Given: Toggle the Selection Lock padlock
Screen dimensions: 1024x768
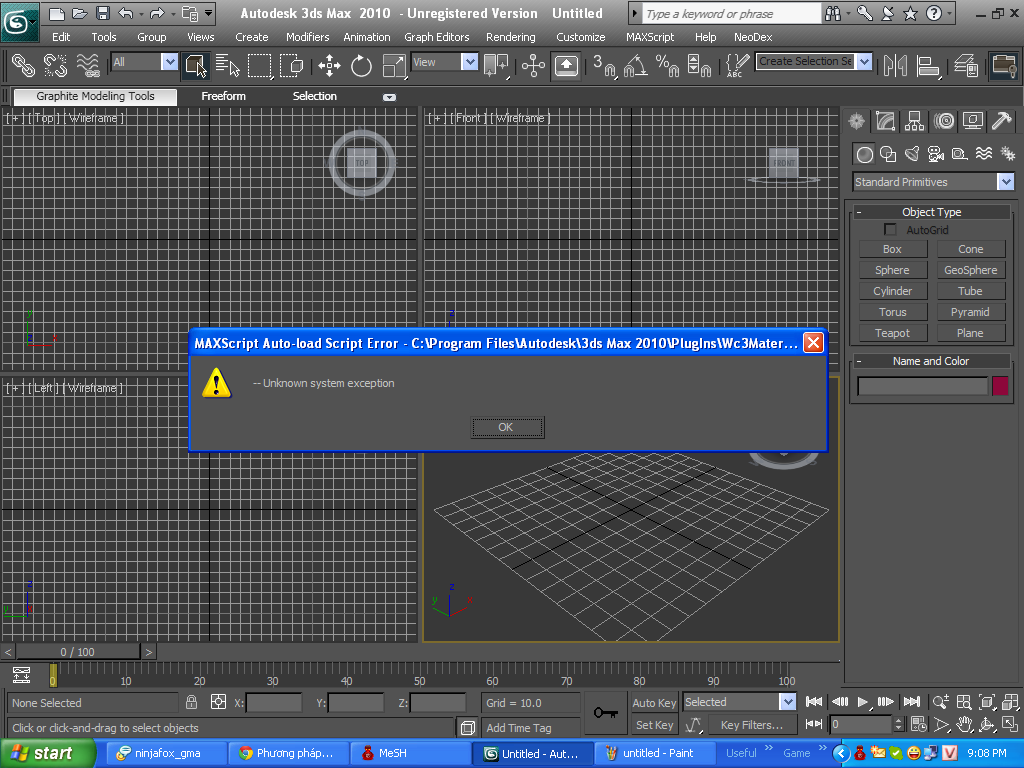Looking at the screenshot, I should coord(191,702).
